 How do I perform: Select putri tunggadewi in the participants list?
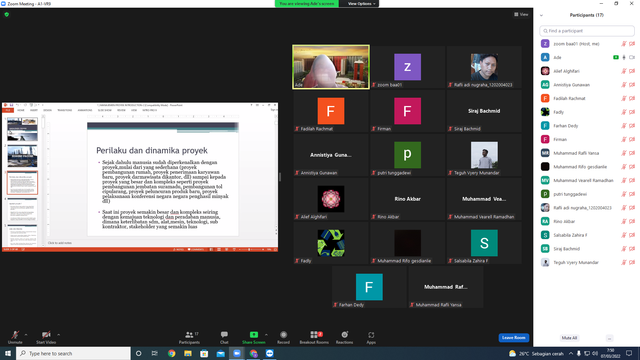[x=587, y=194]
